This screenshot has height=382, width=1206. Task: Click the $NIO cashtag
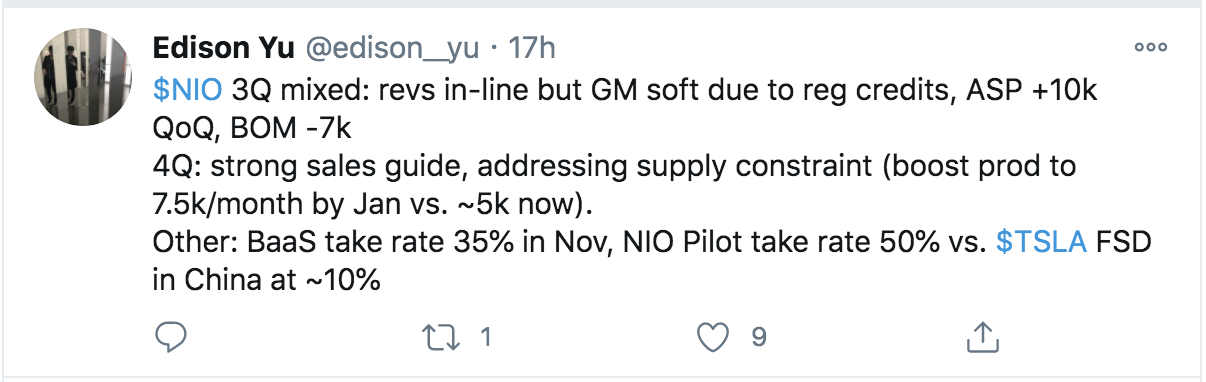tap(189, 89)
